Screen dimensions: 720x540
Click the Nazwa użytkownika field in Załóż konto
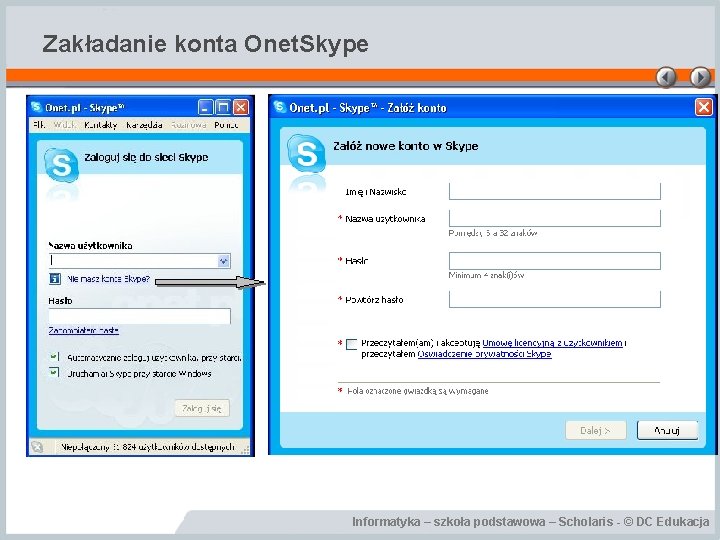click(555, 218)
